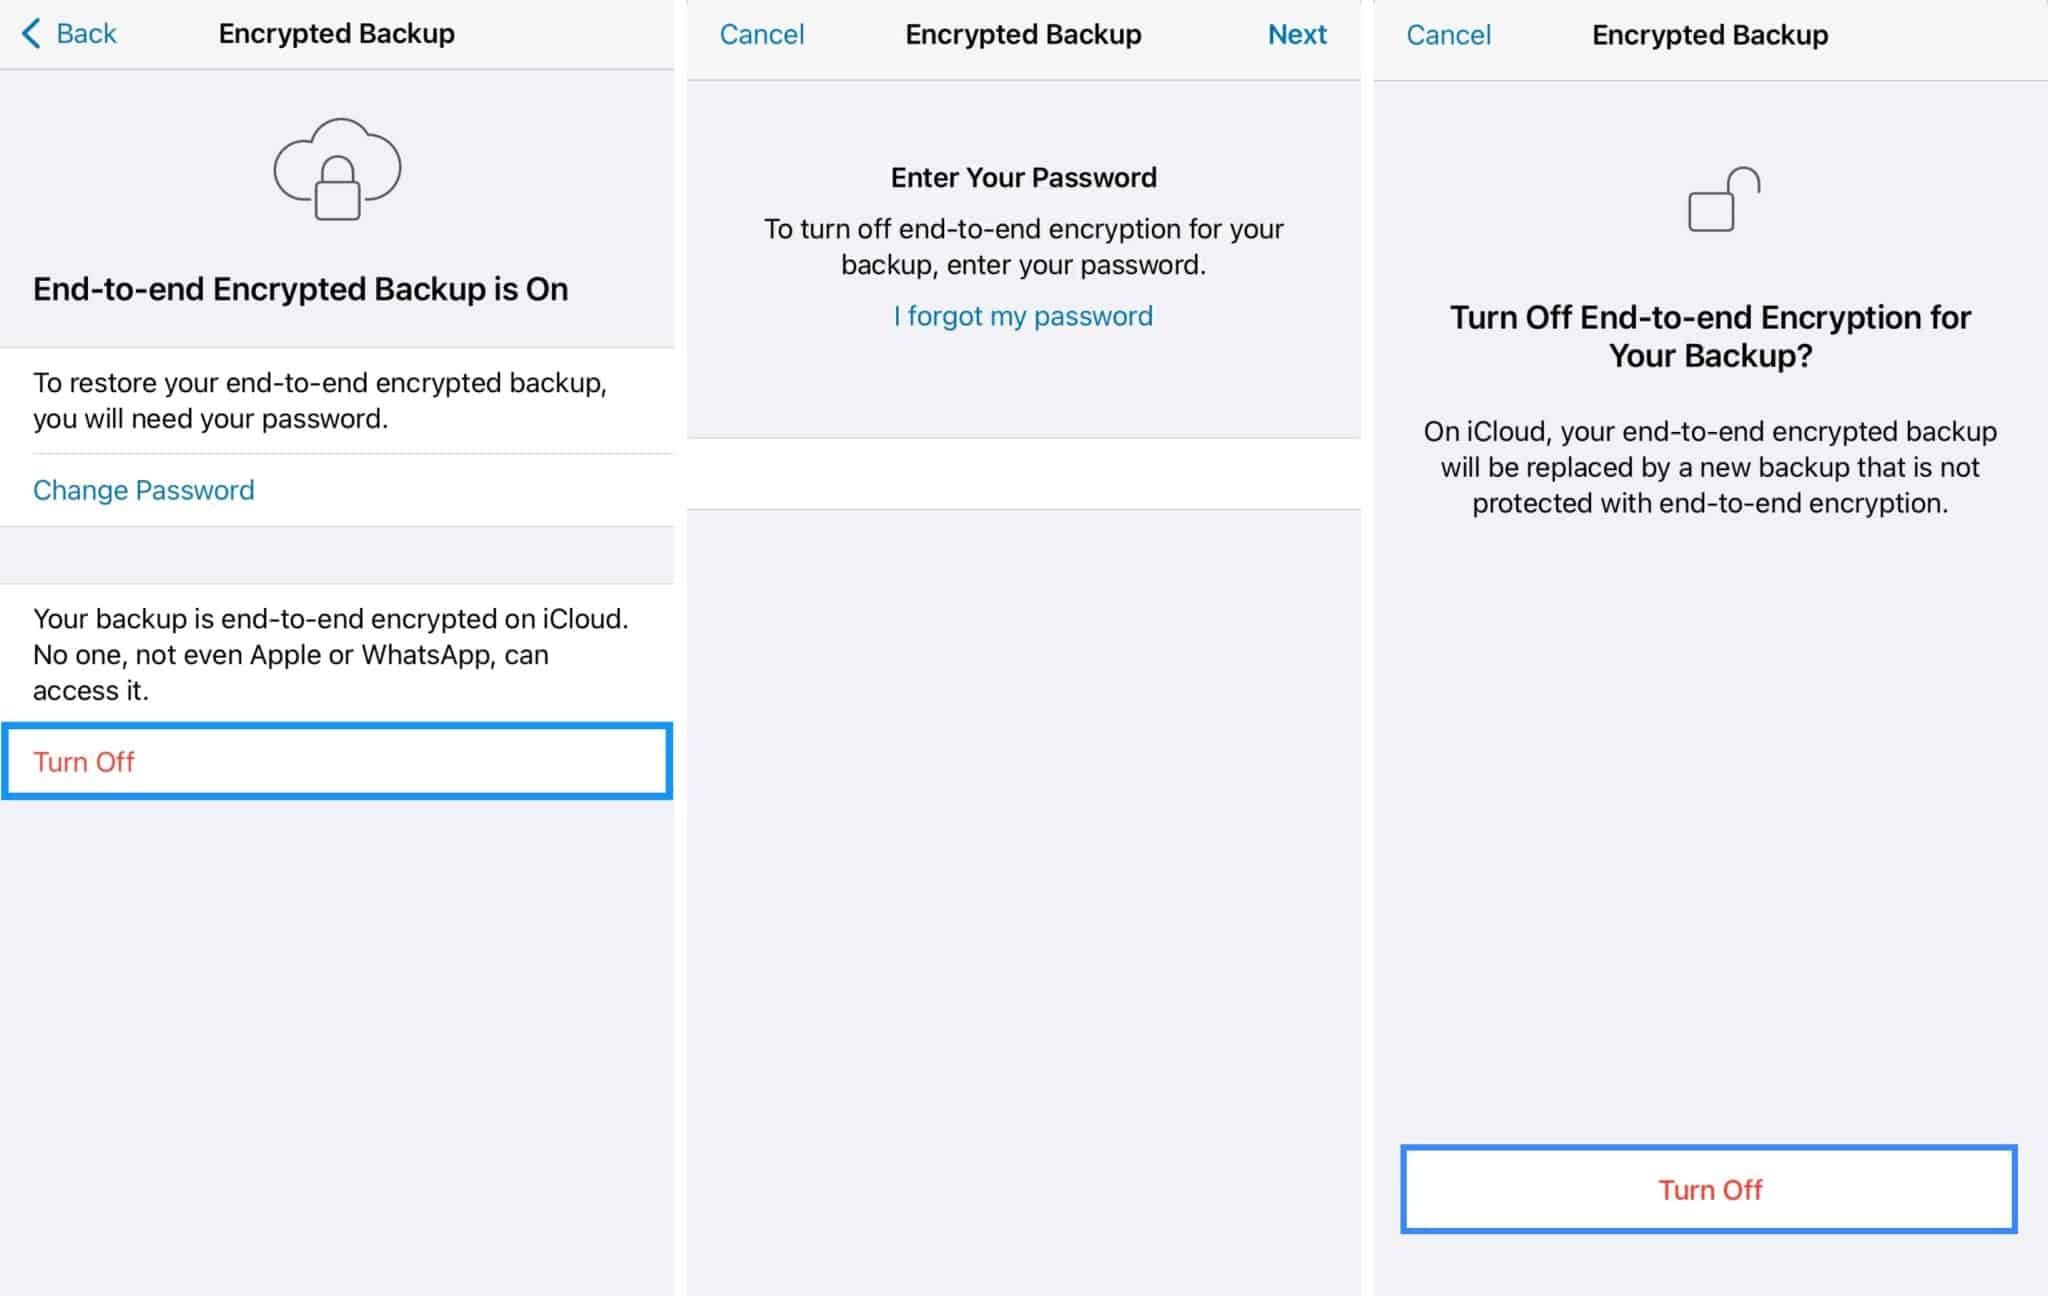Image resolution: width=2048 pixels, height=1296 pixels.
Task: Confirm Turn Off on the third screen
Action: [x=1711, y=1190]
